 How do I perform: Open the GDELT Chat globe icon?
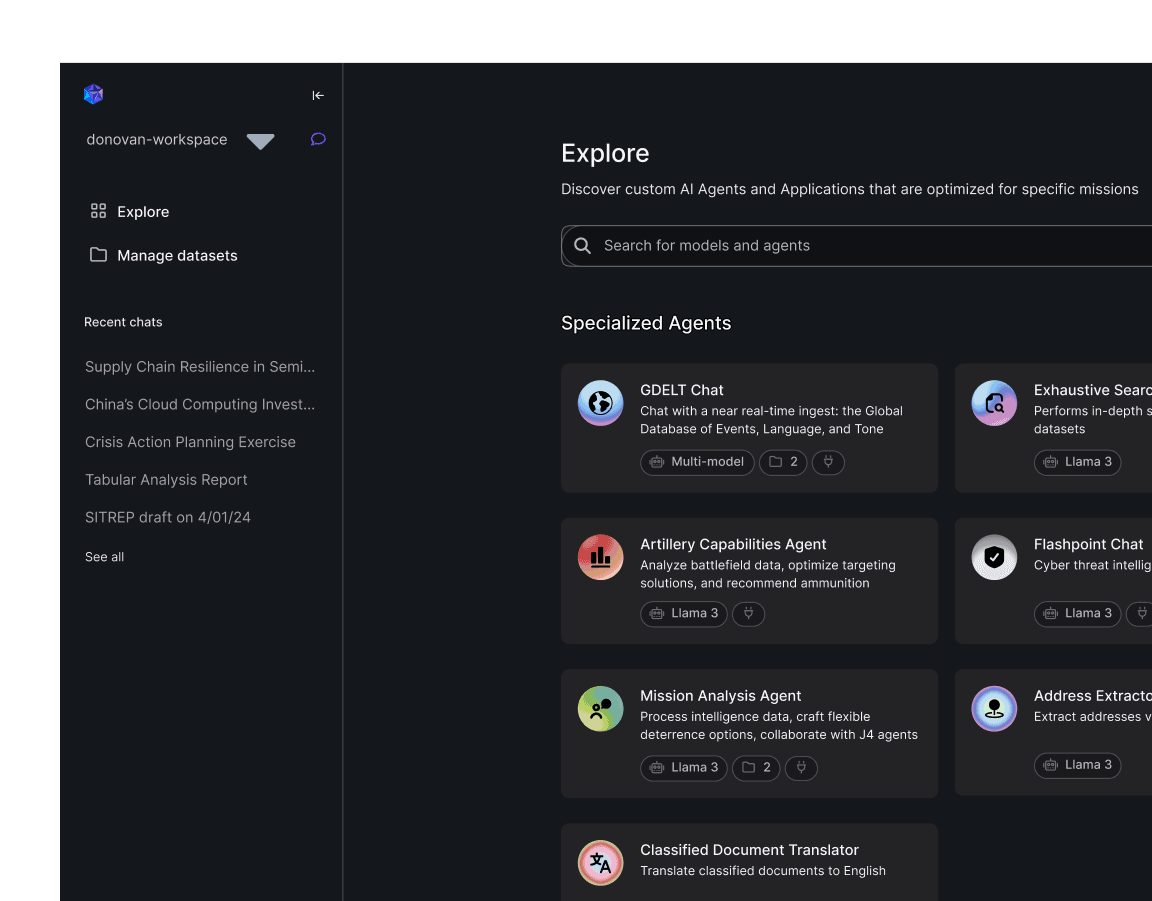click(x=600, y=403)
